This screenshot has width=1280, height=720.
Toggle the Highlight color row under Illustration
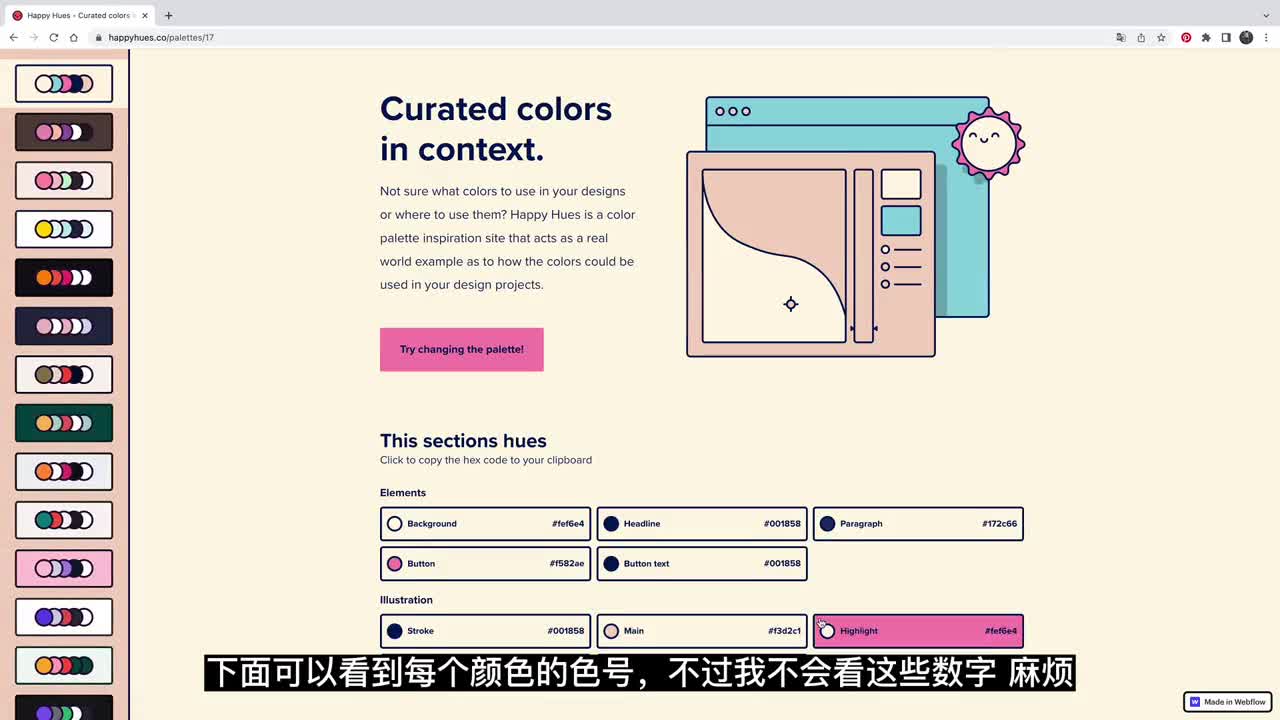tap(918, 631)
